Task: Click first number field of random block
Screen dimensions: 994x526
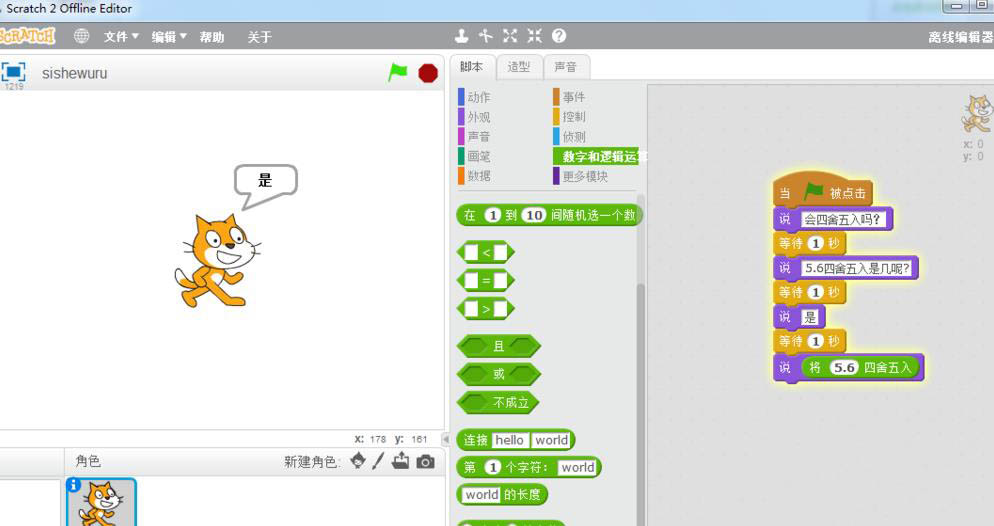Action: (493, 215)
